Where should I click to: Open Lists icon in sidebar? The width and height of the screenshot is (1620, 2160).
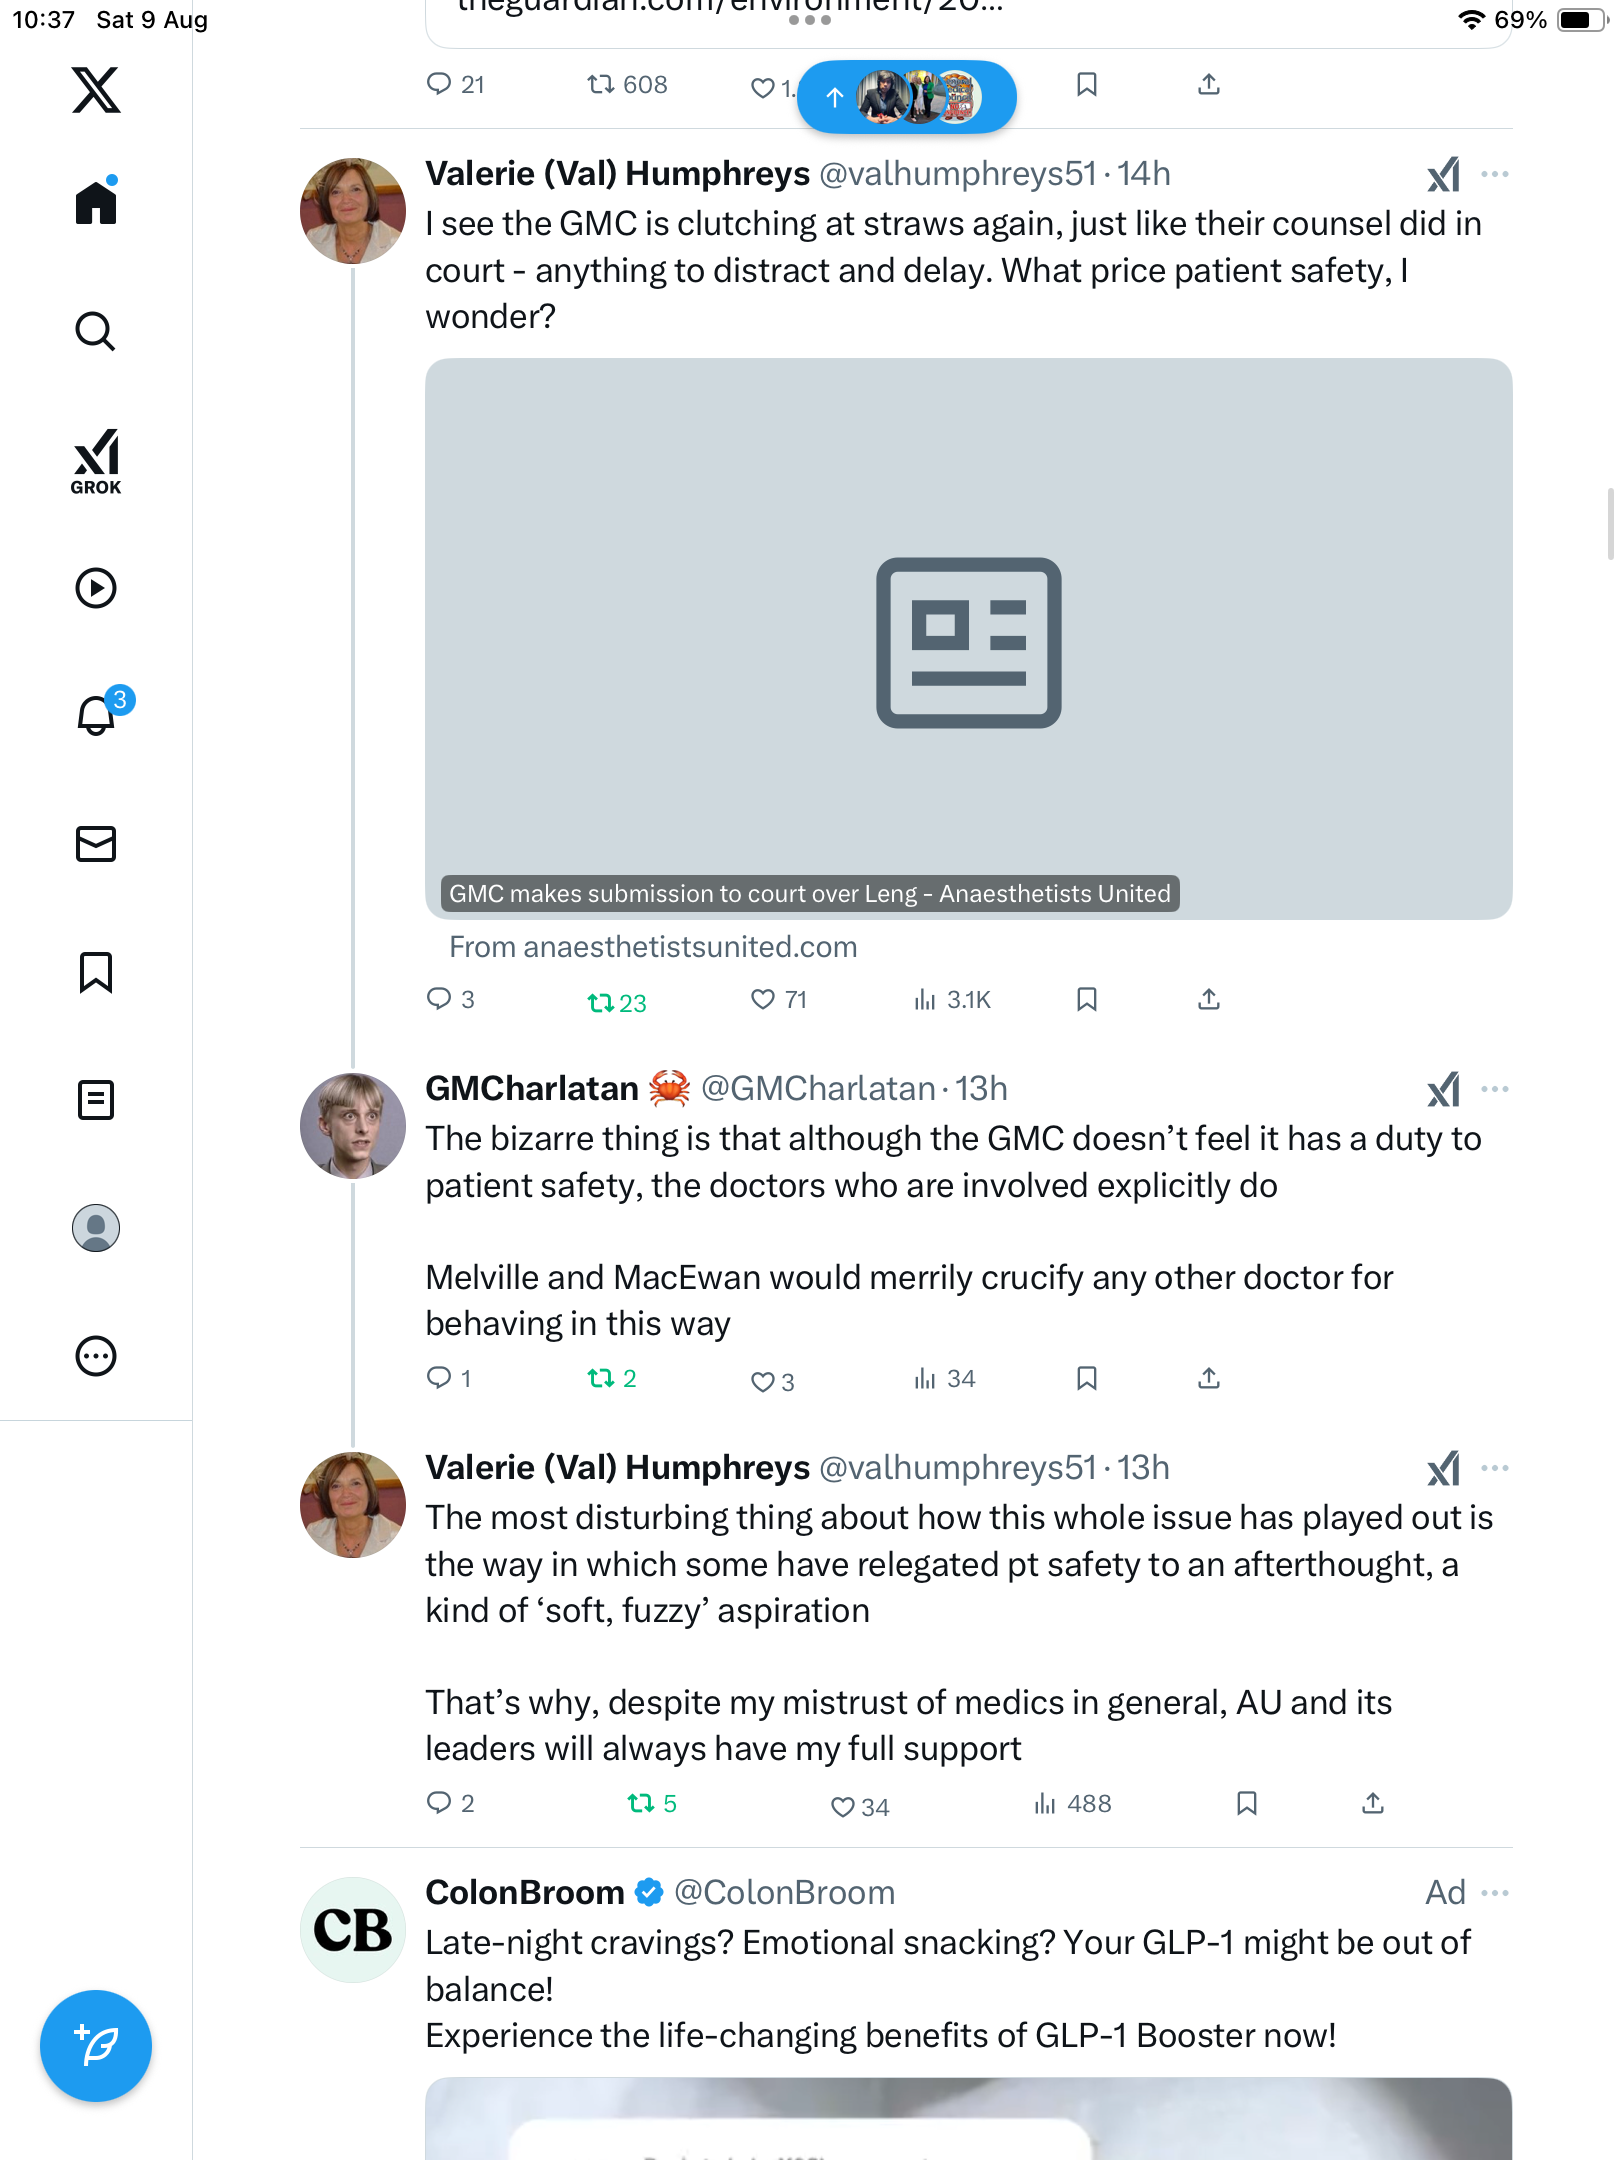point(96,1100)
